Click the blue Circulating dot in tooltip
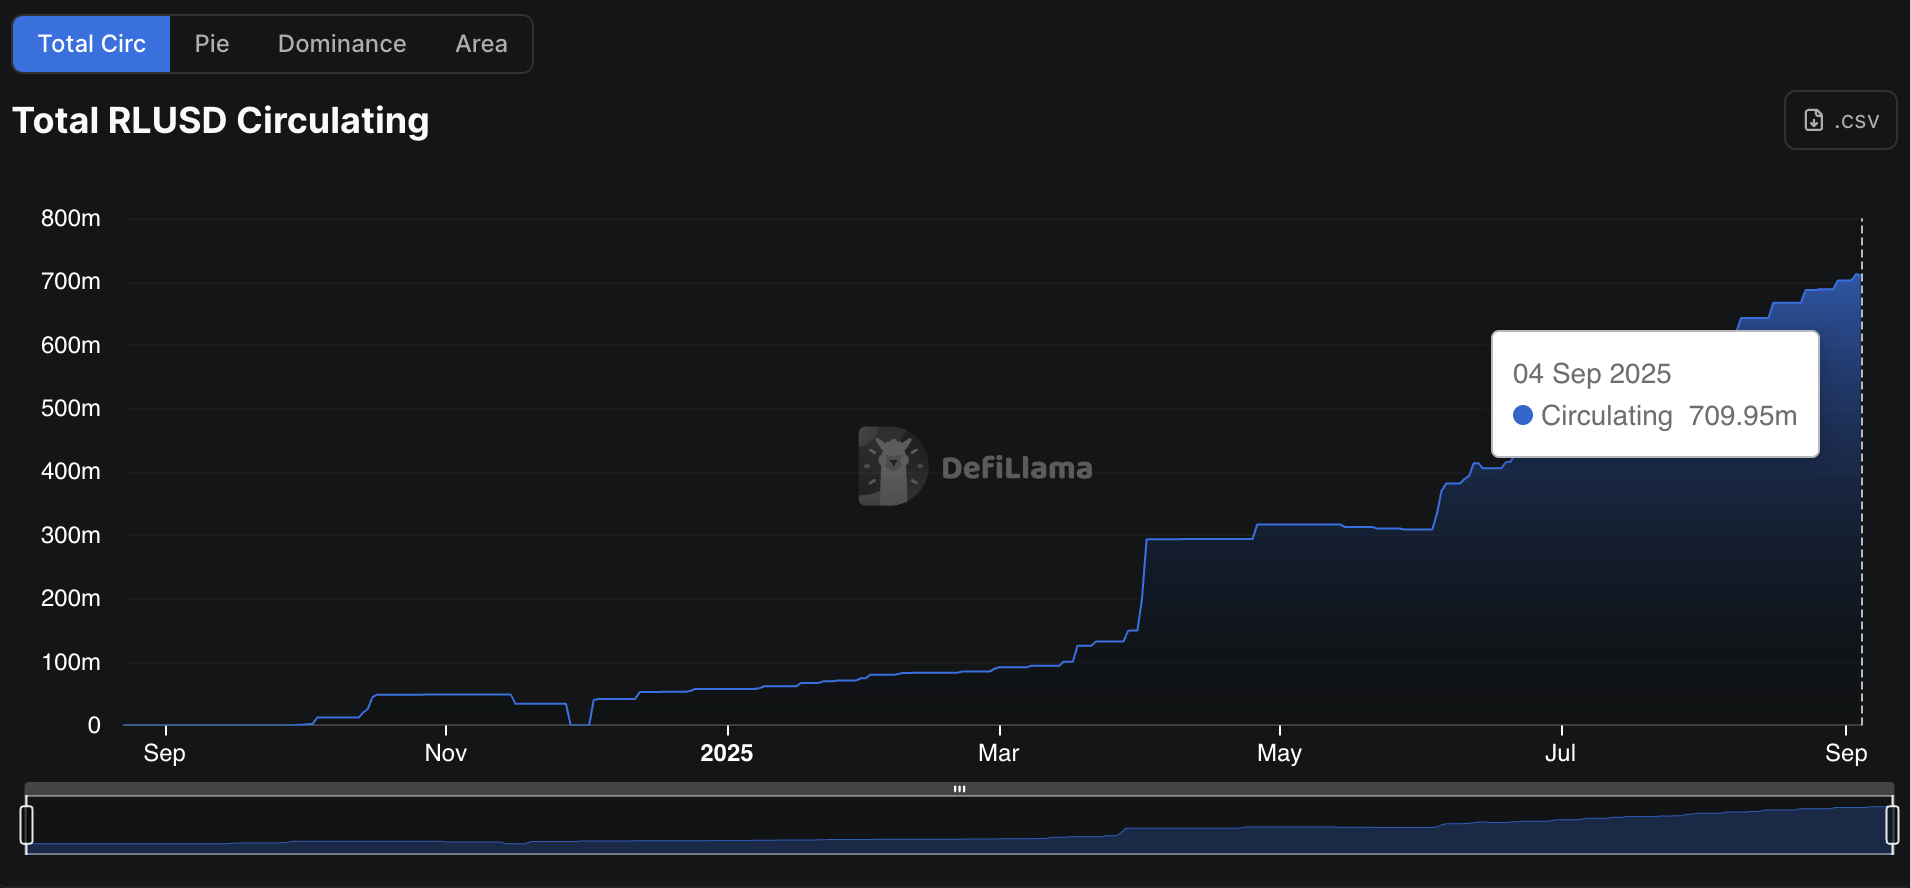This screenshot has width=1910, height=888. pos(1523,415)
